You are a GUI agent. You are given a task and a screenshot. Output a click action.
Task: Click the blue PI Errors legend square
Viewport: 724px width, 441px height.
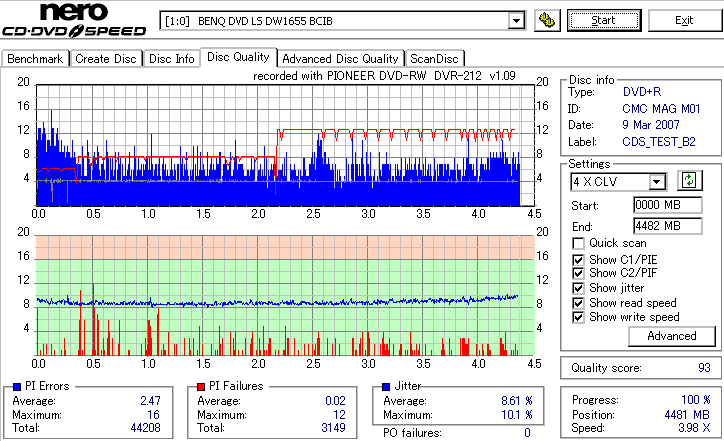click(x=17, y=387)
